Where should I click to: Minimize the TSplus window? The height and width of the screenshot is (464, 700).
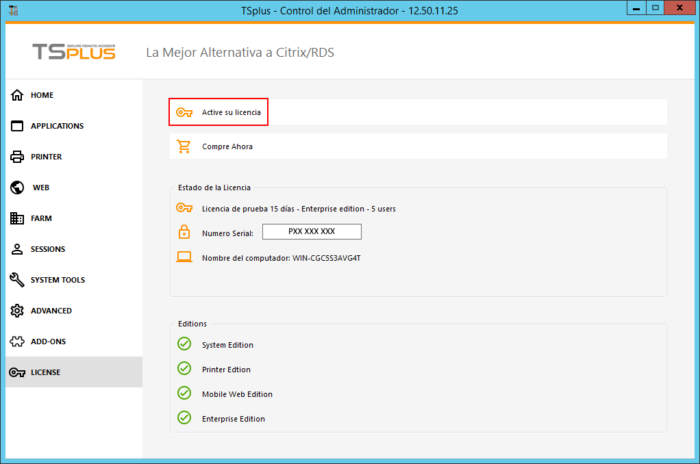(x=637, y=8)
